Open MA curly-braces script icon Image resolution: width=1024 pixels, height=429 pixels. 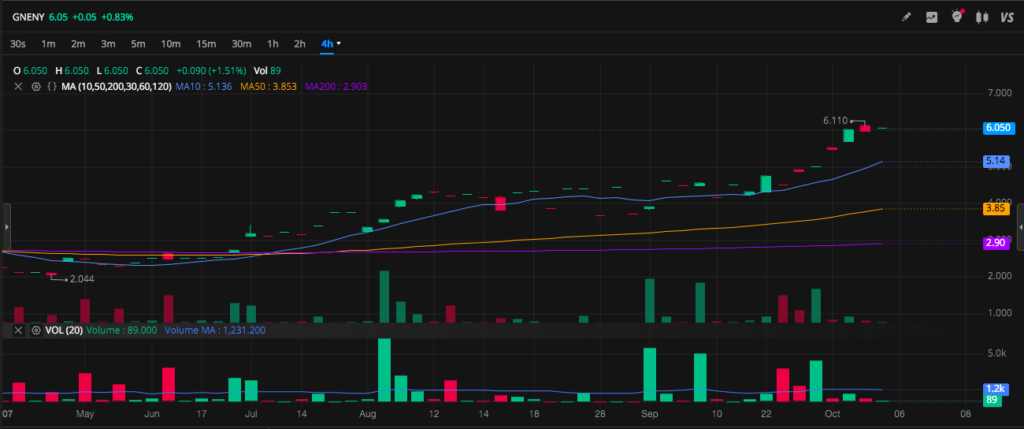click(51, 88)
